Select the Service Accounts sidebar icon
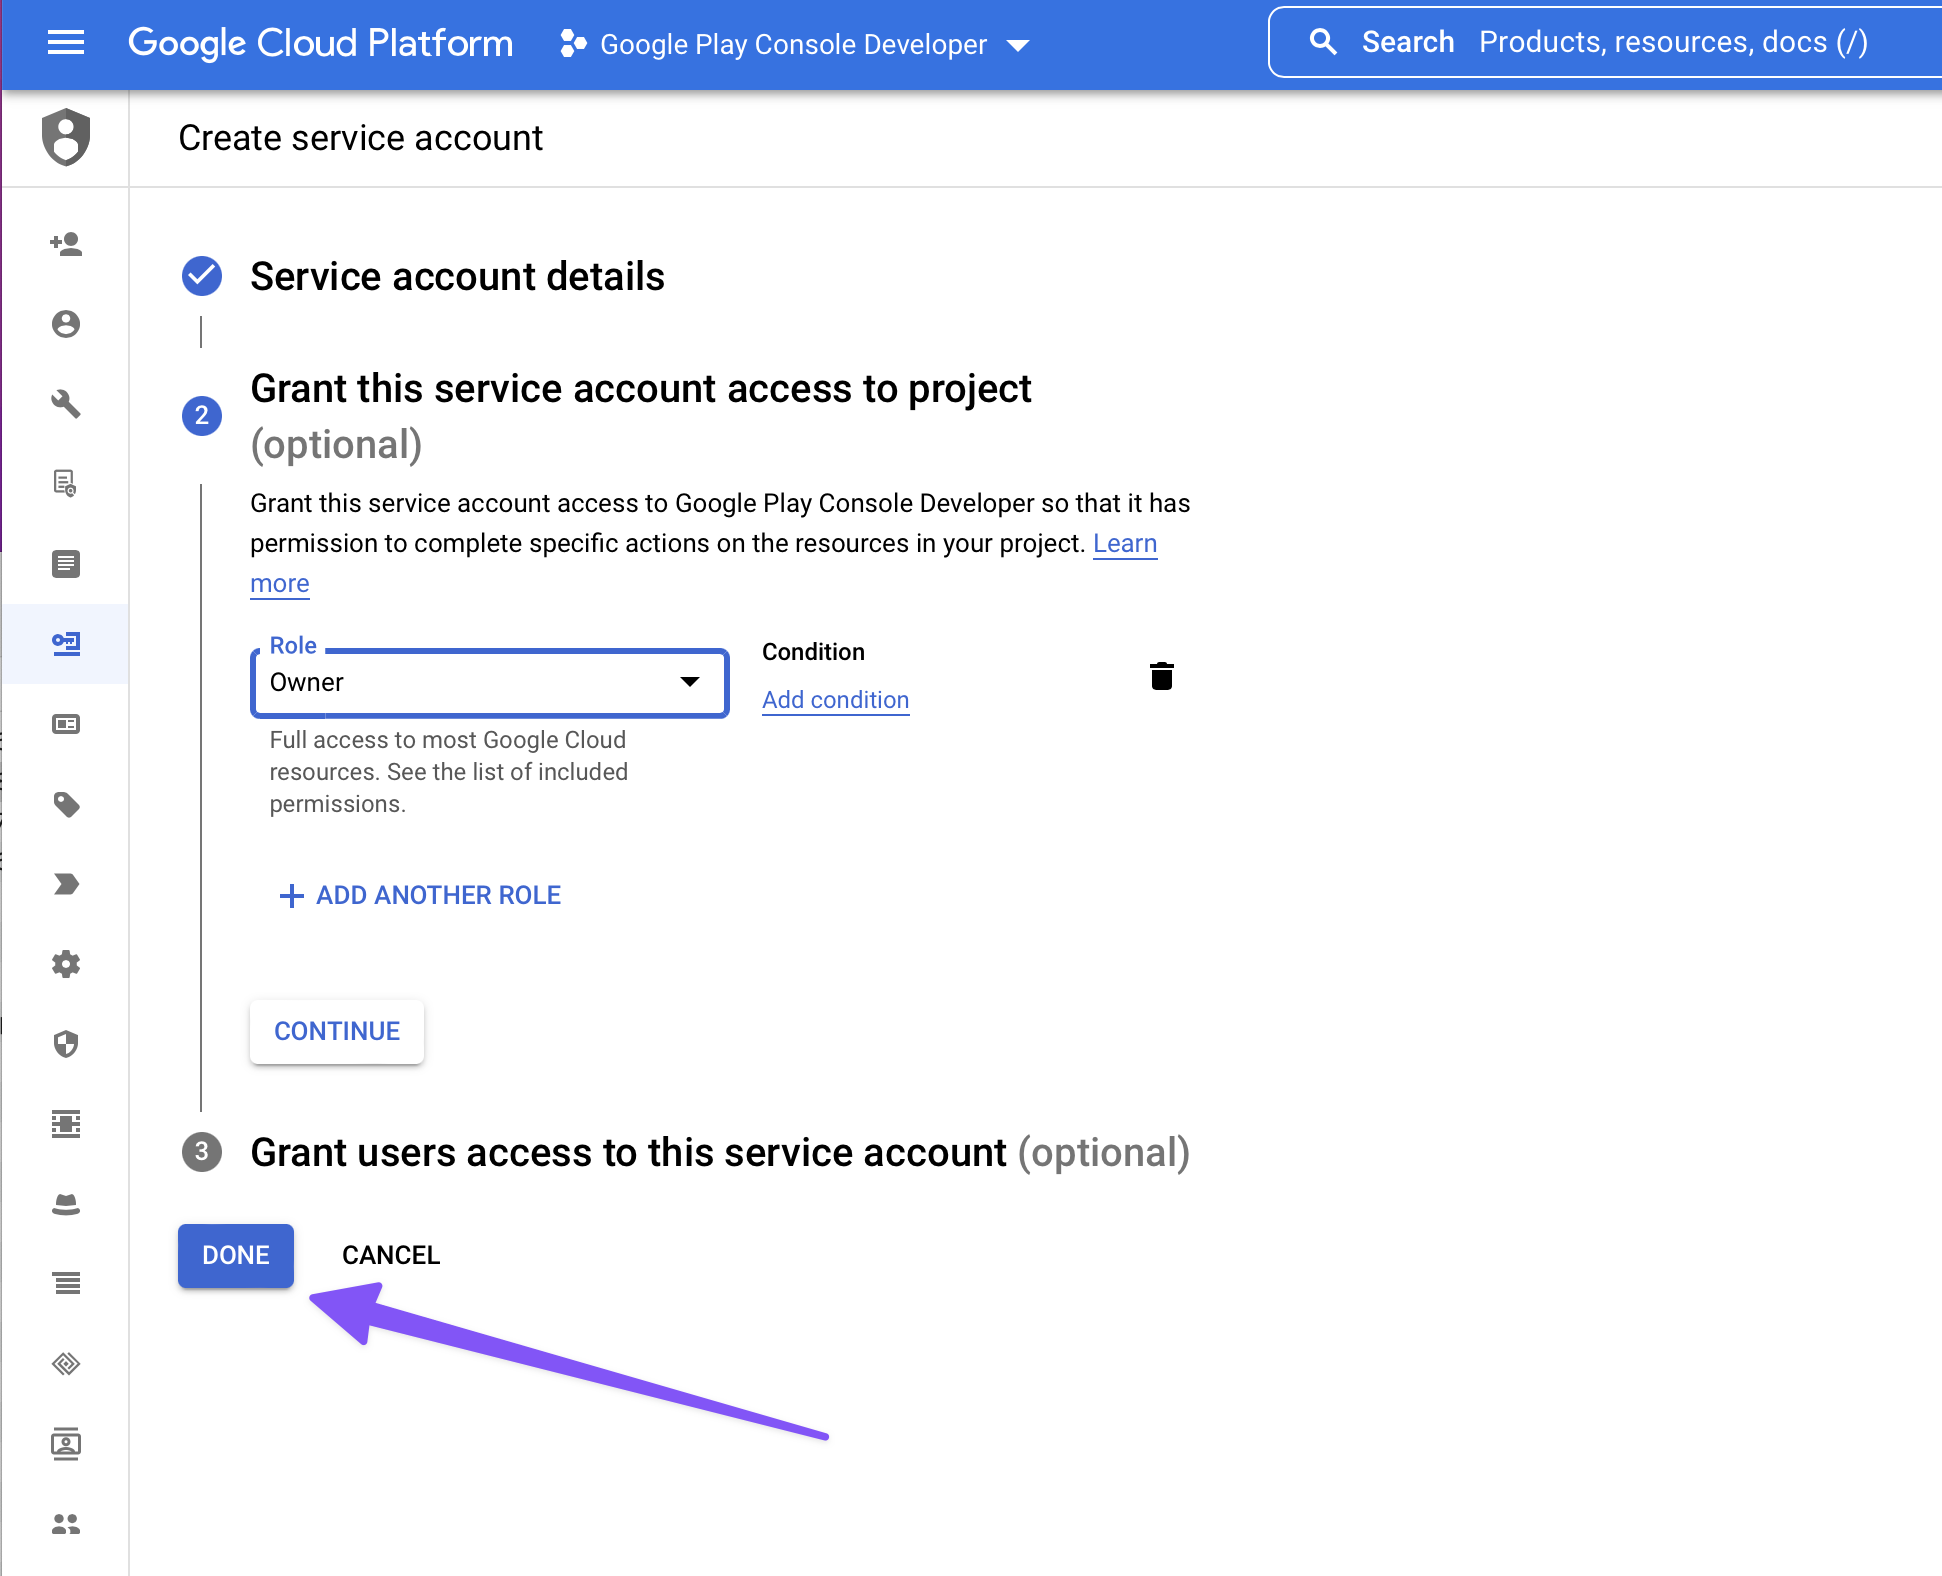1942x1576 pixels. click(x=66, y=643)
